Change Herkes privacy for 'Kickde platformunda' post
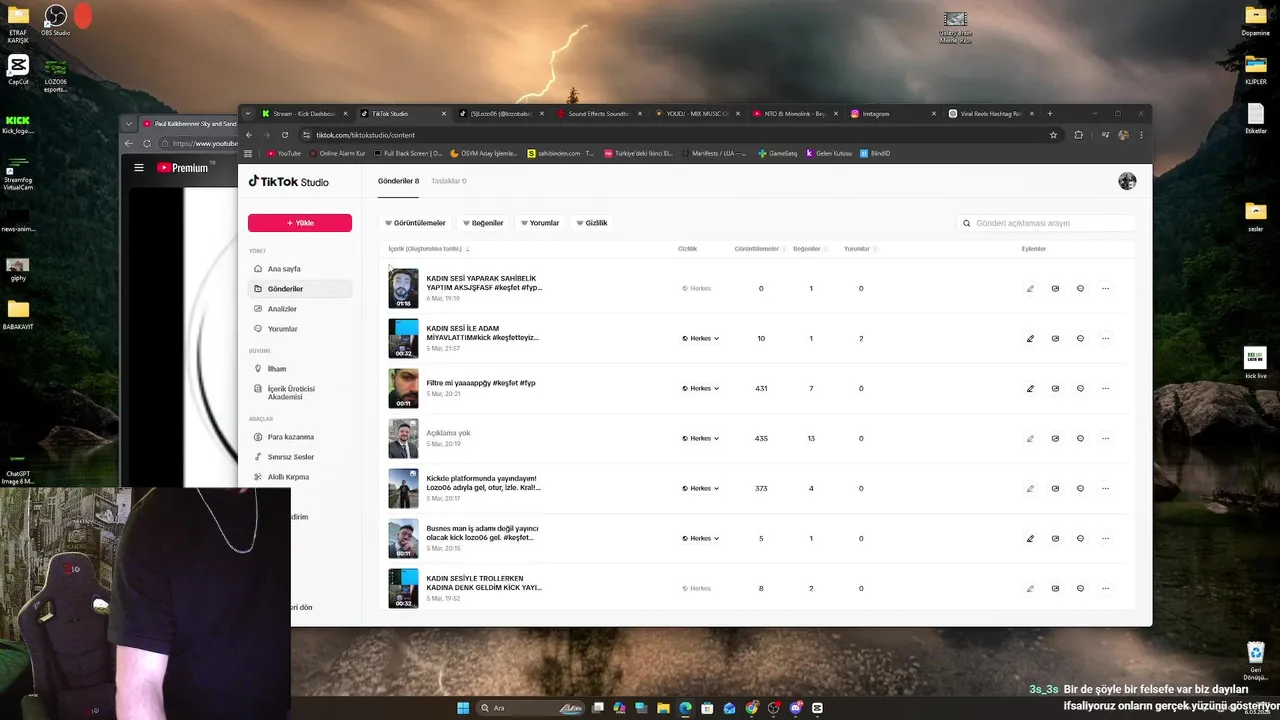Viewport: 1280px width, 720px height. click(x=701, y=488)
